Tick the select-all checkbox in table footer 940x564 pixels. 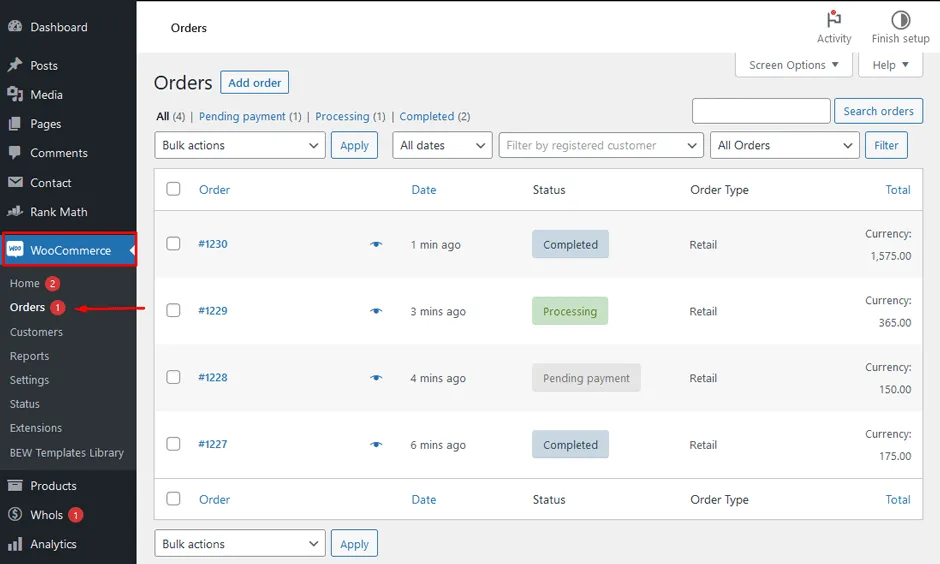[173, 499]
